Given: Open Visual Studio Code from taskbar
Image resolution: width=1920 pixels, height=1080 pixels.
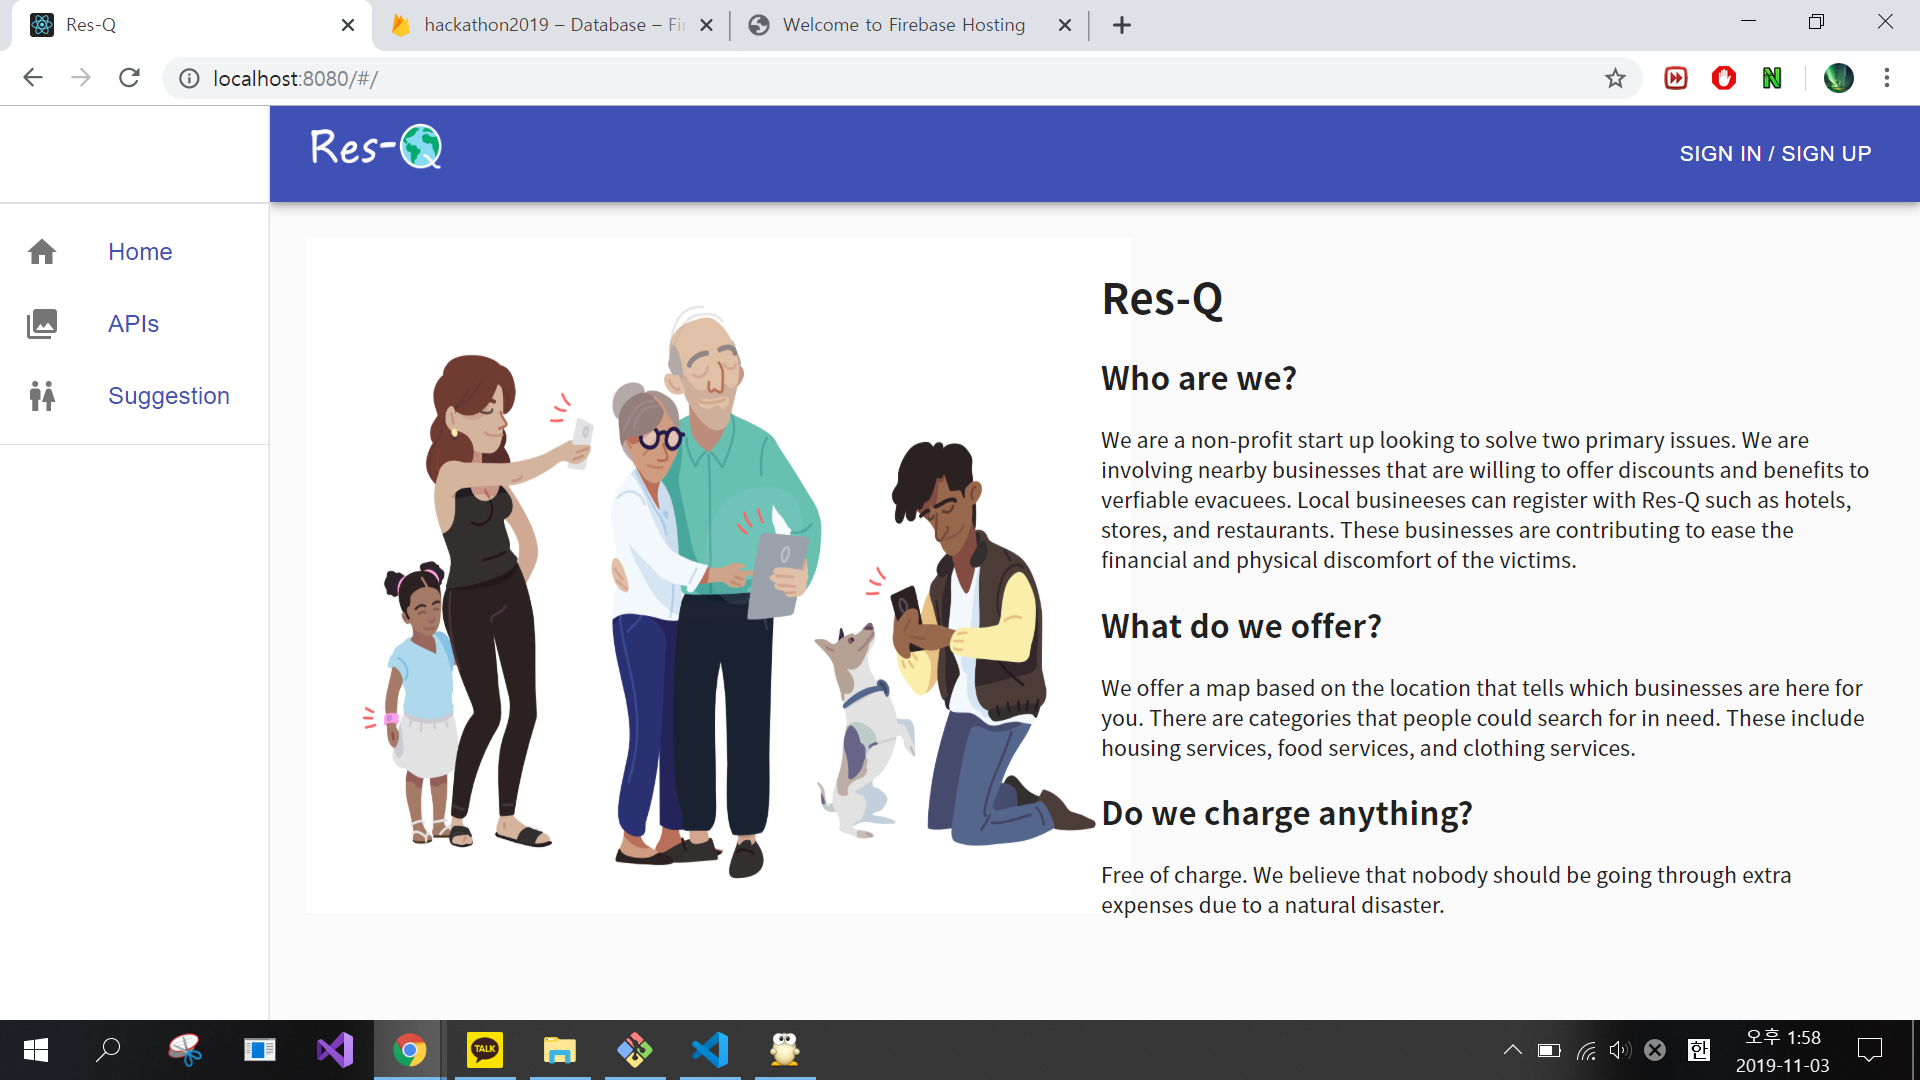Looking at the screenshot, I should click(710, 1050).
